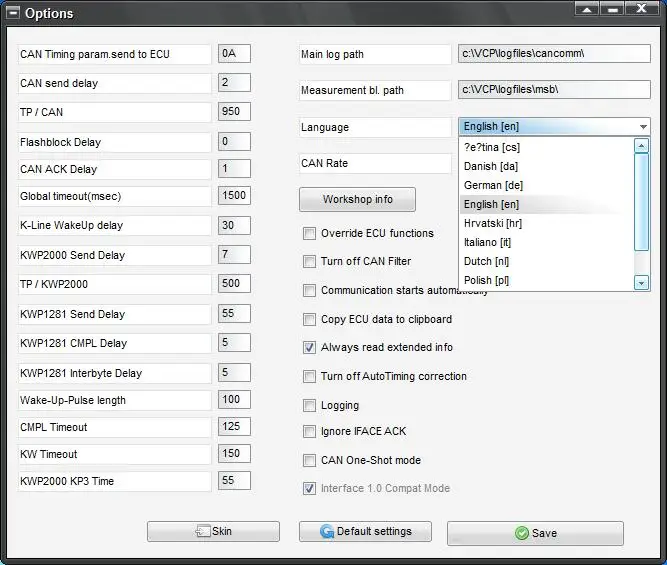The image size is (667, 565).
Task: Edit CAN ACK Delay value
Action: [234, 168]
